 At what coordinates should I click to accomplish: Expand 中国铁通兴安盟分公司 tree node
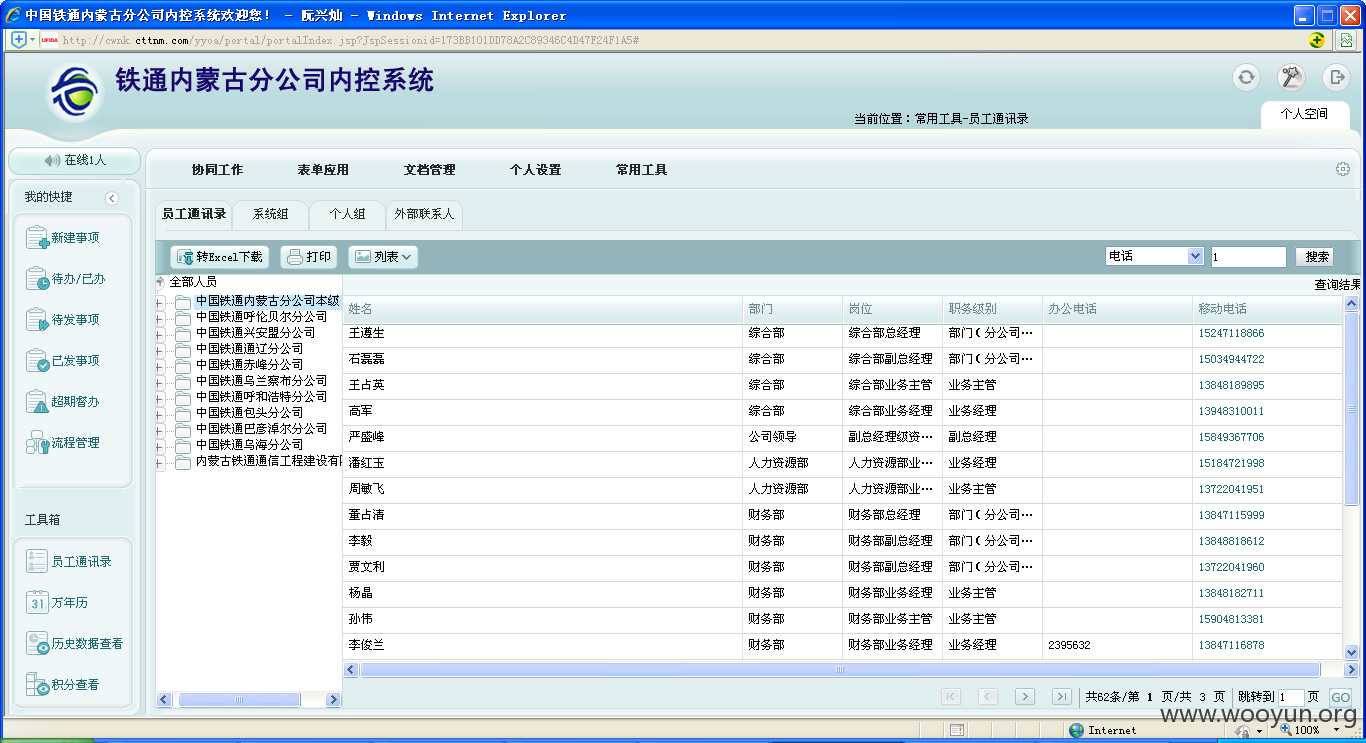pyautogui.click(x=160, y=333)
